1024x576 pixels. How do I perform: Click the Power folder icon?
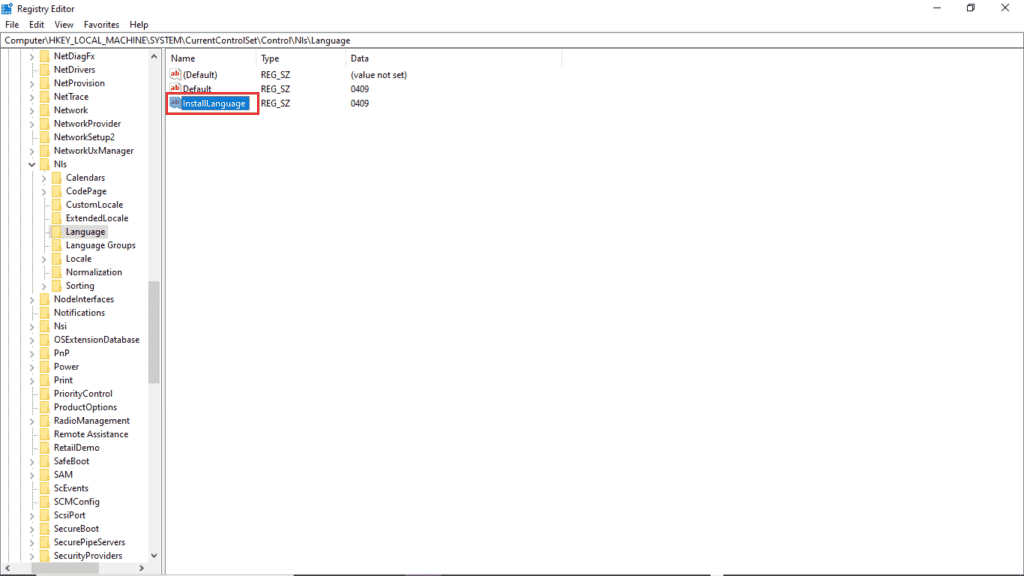[44, 366]
